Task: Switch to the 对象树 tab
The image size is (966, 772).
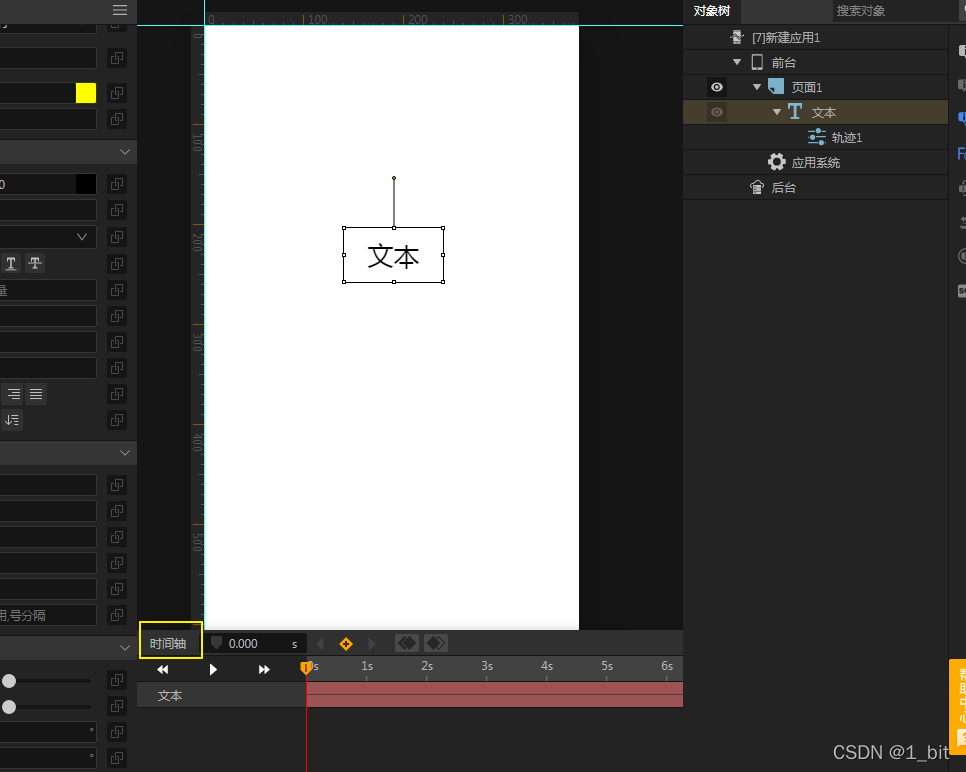Action: (x=712, y=11)
